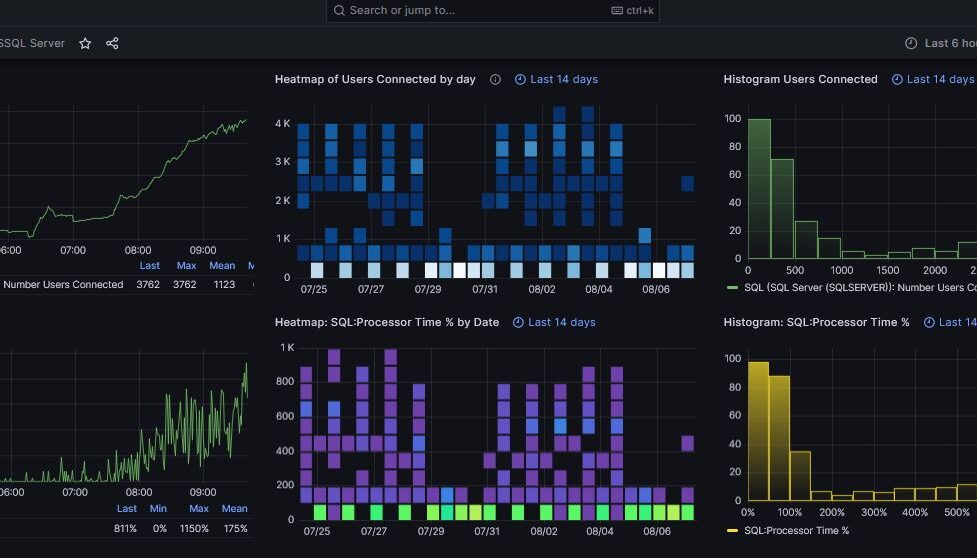Click Last 14 days text on Users Connected heatmap
This screenshot has height=558, width=977.
(x=564, y=79)
